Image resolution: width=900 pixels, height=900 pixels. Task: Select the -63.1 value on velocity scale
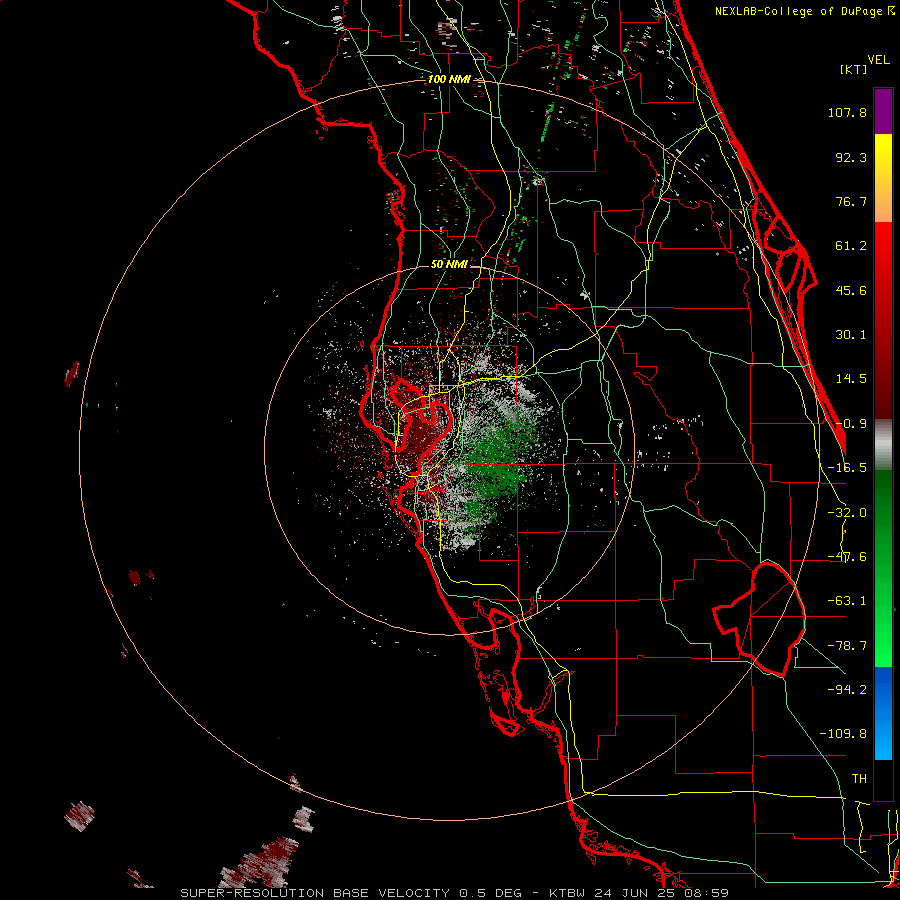[847, 601]
